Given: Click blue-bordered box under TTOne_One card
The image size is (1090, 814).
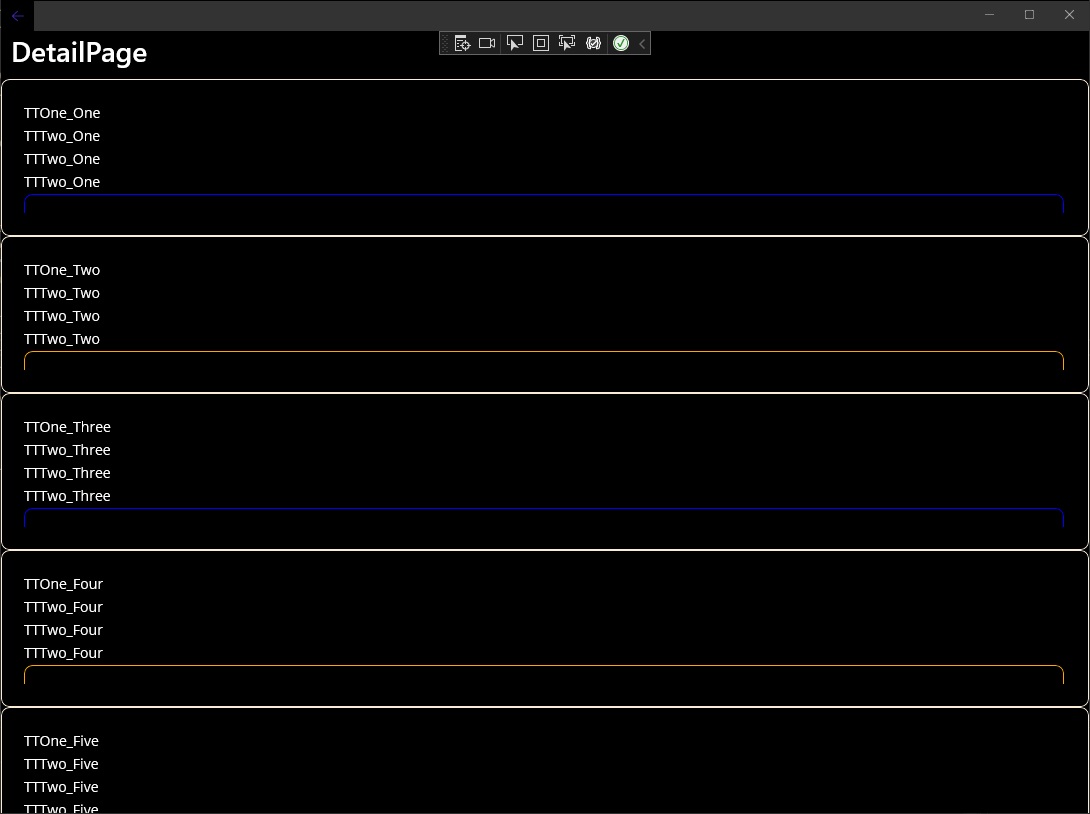Looking at the screenshot, I should point(544,204).
